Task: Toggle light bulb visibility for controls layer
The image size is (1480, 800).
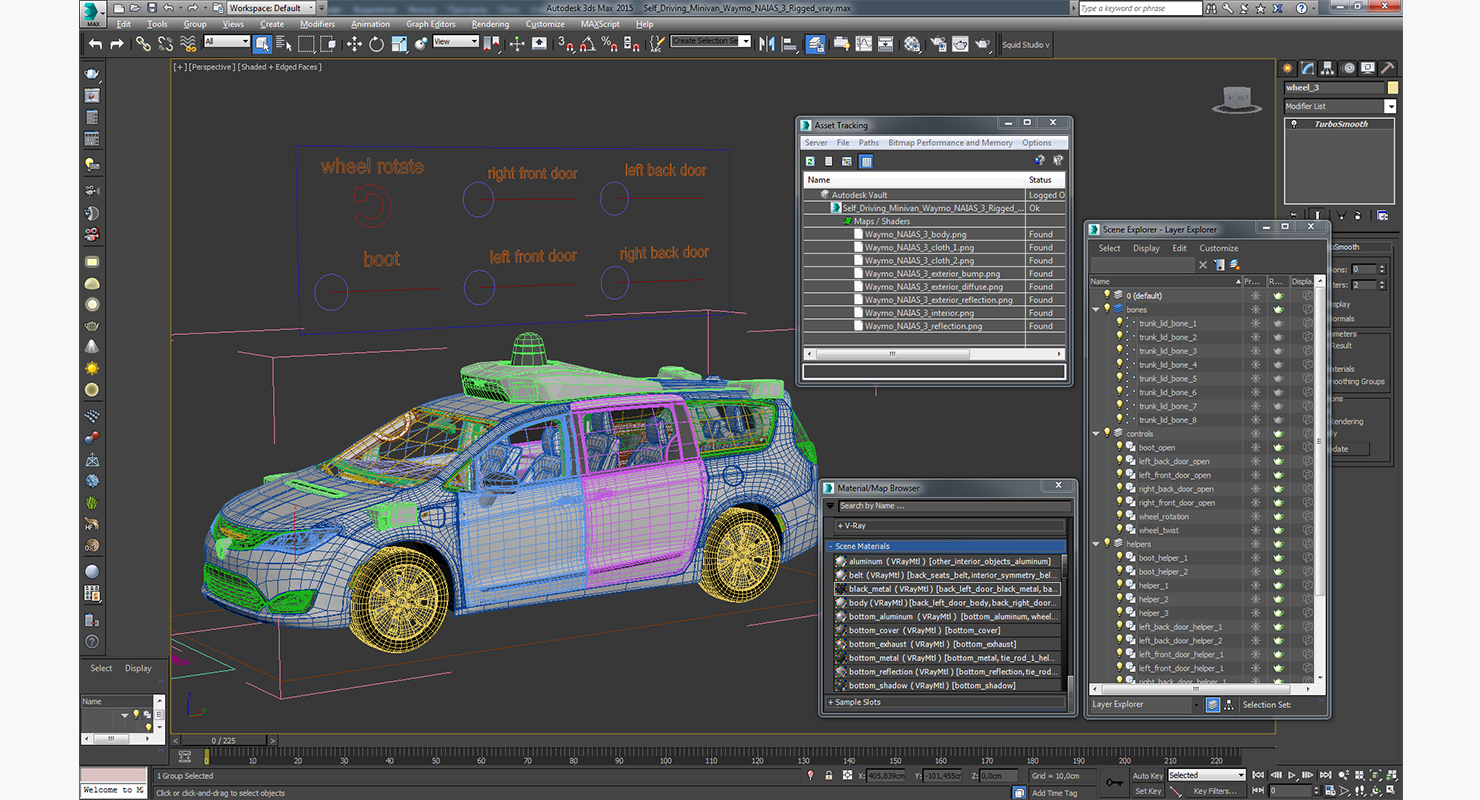Action: (1107, 433)
